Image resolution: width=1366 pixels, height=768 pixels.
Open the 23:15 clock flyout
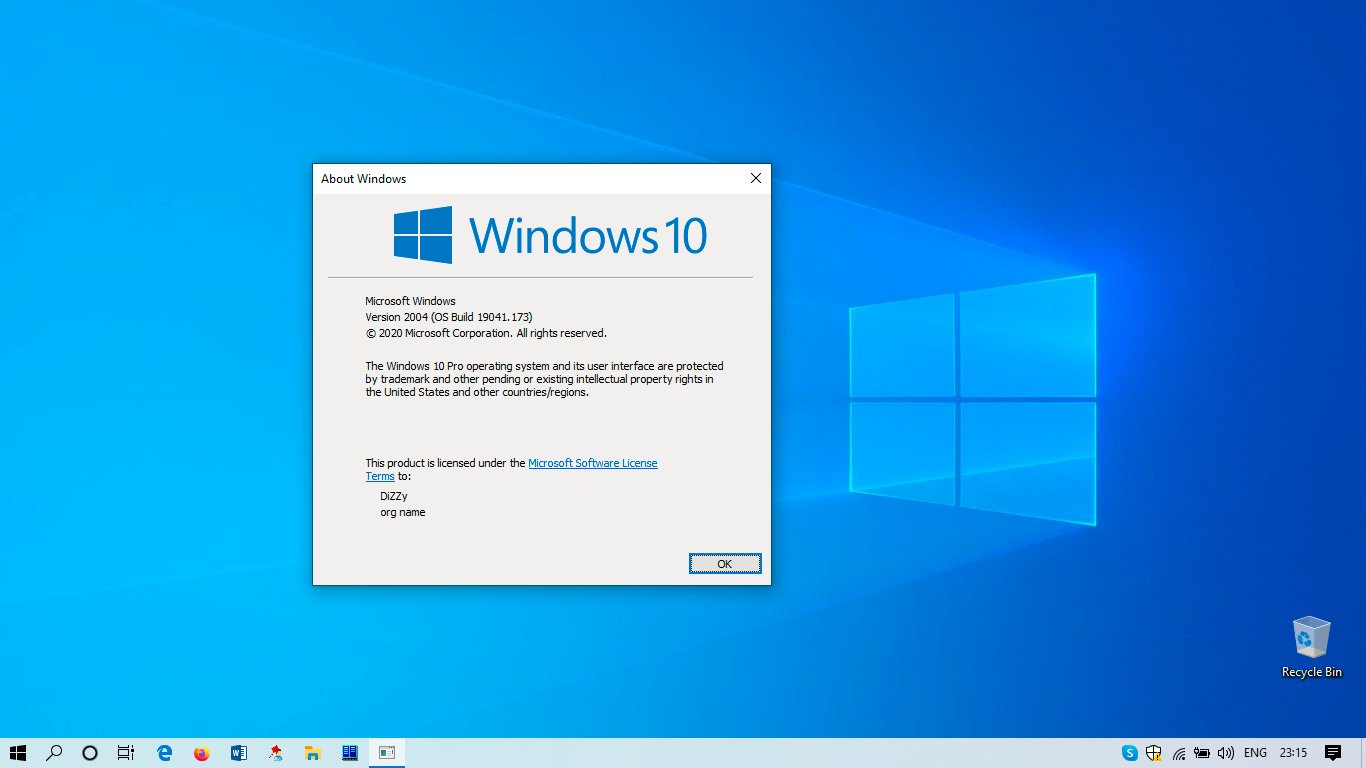tap(1293, 753)
